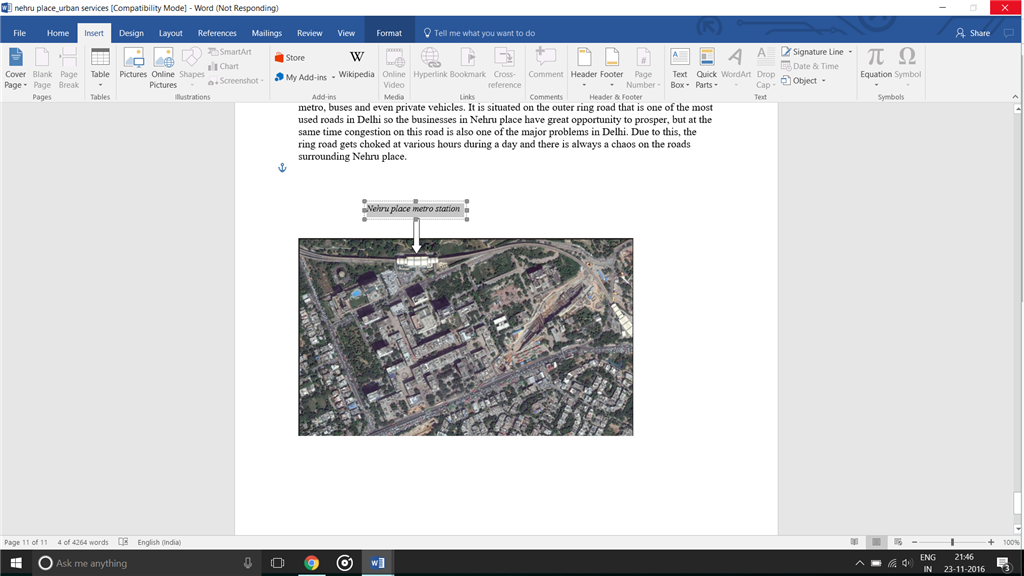The width and height of the screenshot is (1024, 576).
Task: Expand the Signature Line dropdown arrow
Action: pyautogui.click(x=850, y=52)
